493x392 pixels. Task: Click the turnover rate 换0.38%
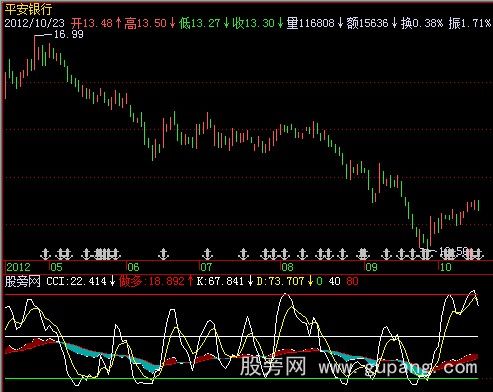(x=422, y=23)
